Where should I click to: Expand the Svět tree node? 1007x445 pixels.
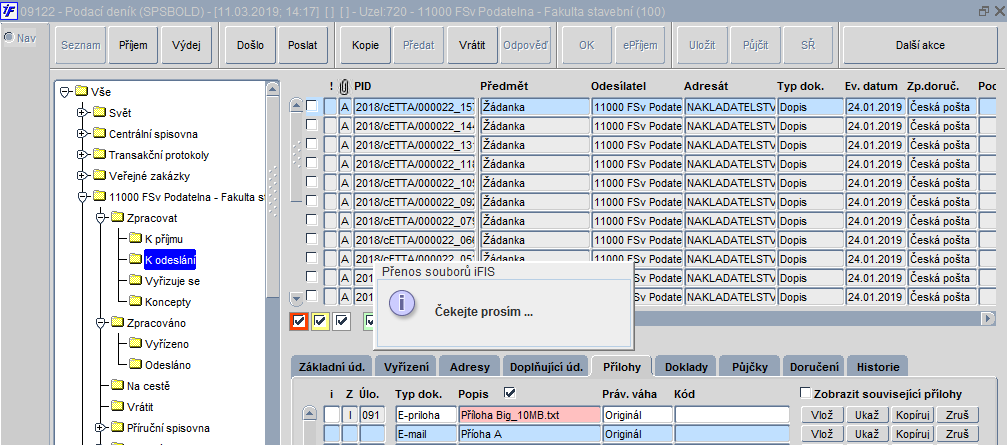pyautogui.click(x=82, y=113)
